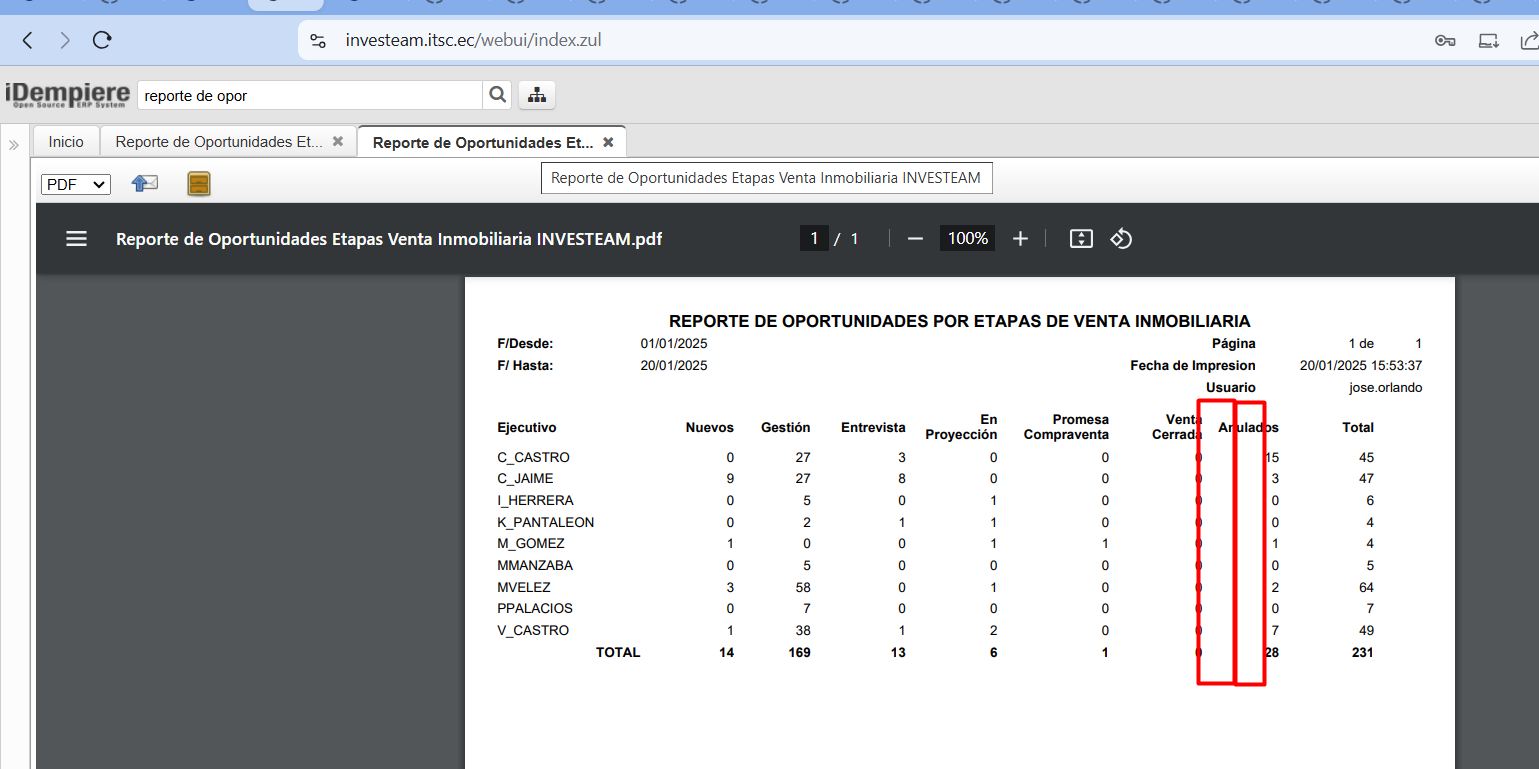
Task: Click the archive report cabinet icon
Action: pyautogui.click(x=199, y=184)
